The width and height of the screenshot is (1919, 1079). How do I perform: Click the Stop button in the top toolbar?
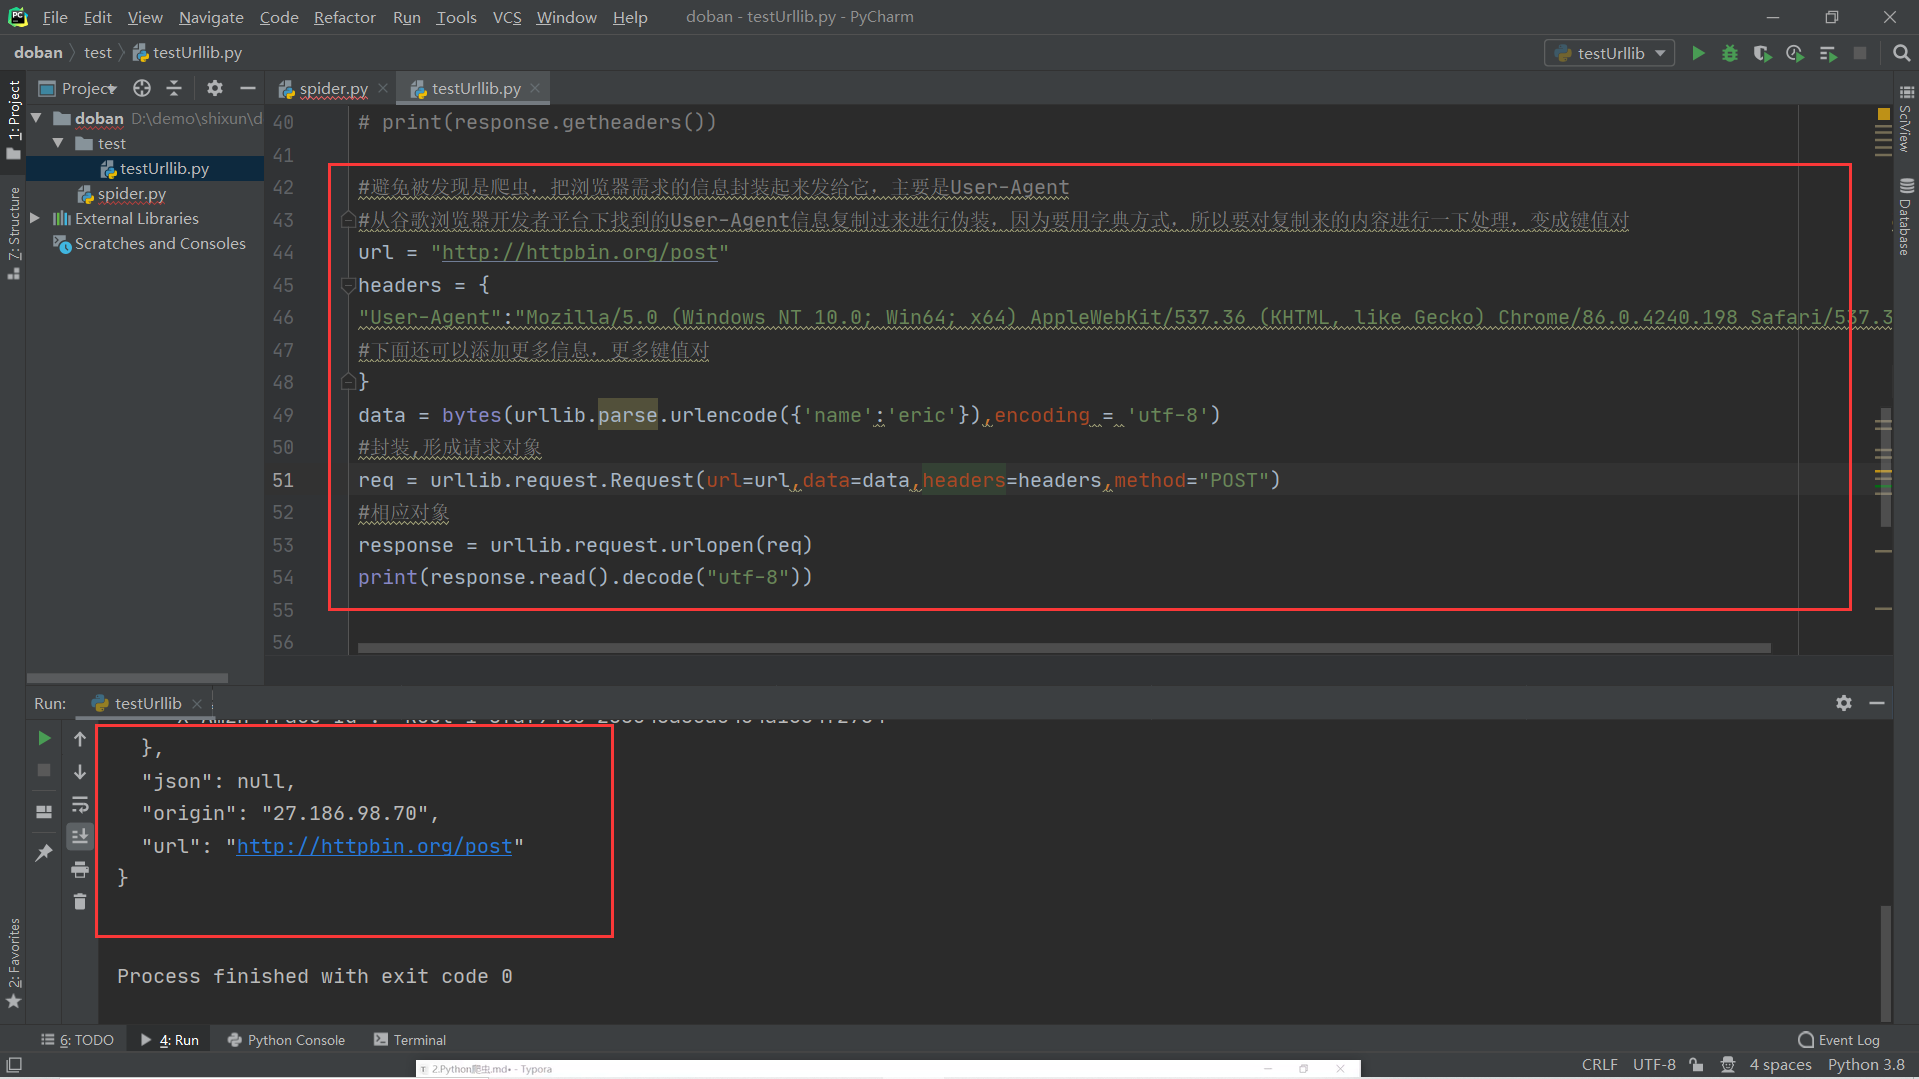point(1860,53)
